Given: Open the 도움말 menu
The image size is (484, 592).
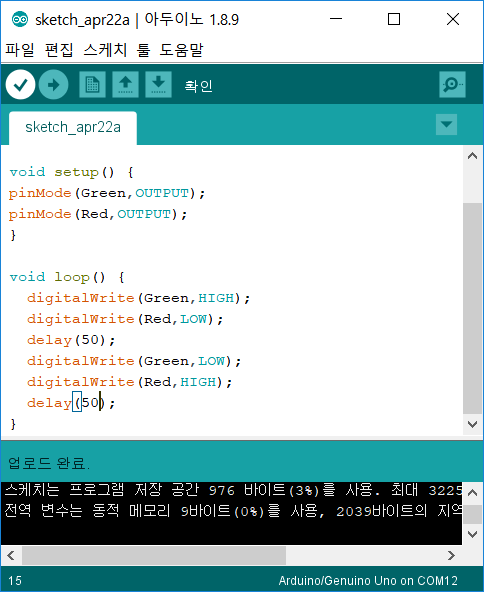Looking at the screenshot, I should 182,50.
